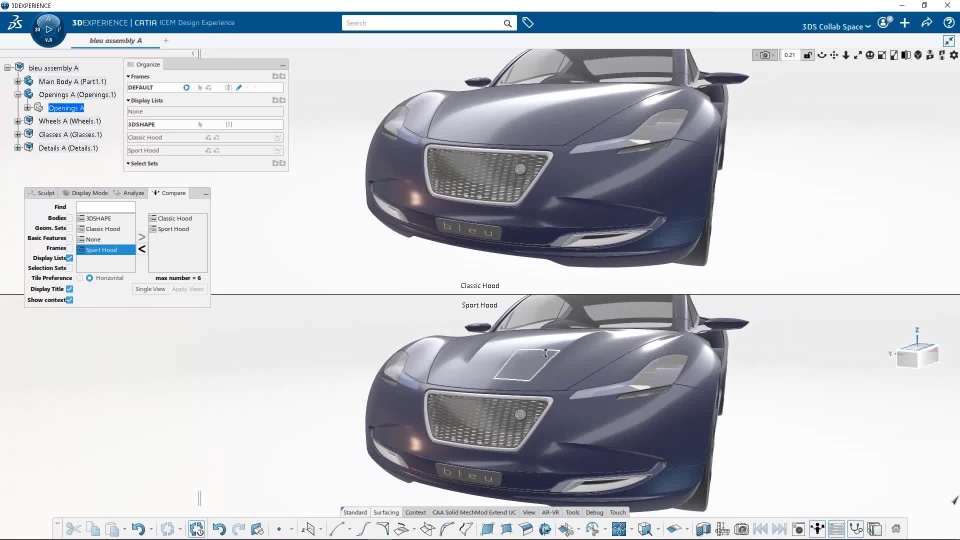Click the Copy icon in bottom toolbar
The width and height of the screenshot is (960, 540).
pos(93,528)
